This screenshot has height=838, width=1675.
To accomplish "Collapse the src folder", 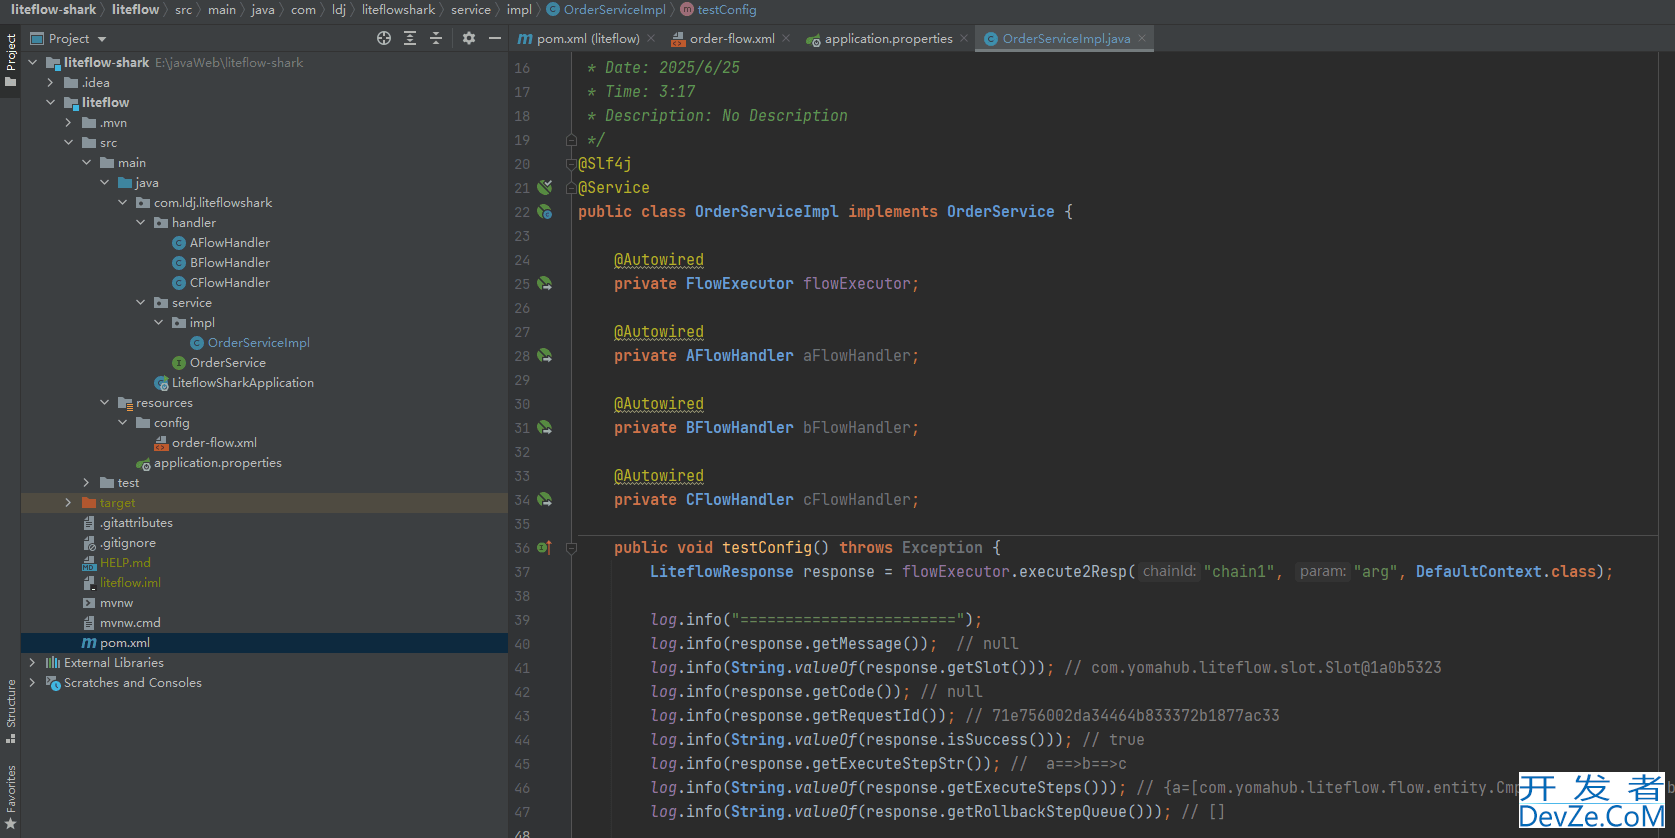I will [x=69, y=142].
